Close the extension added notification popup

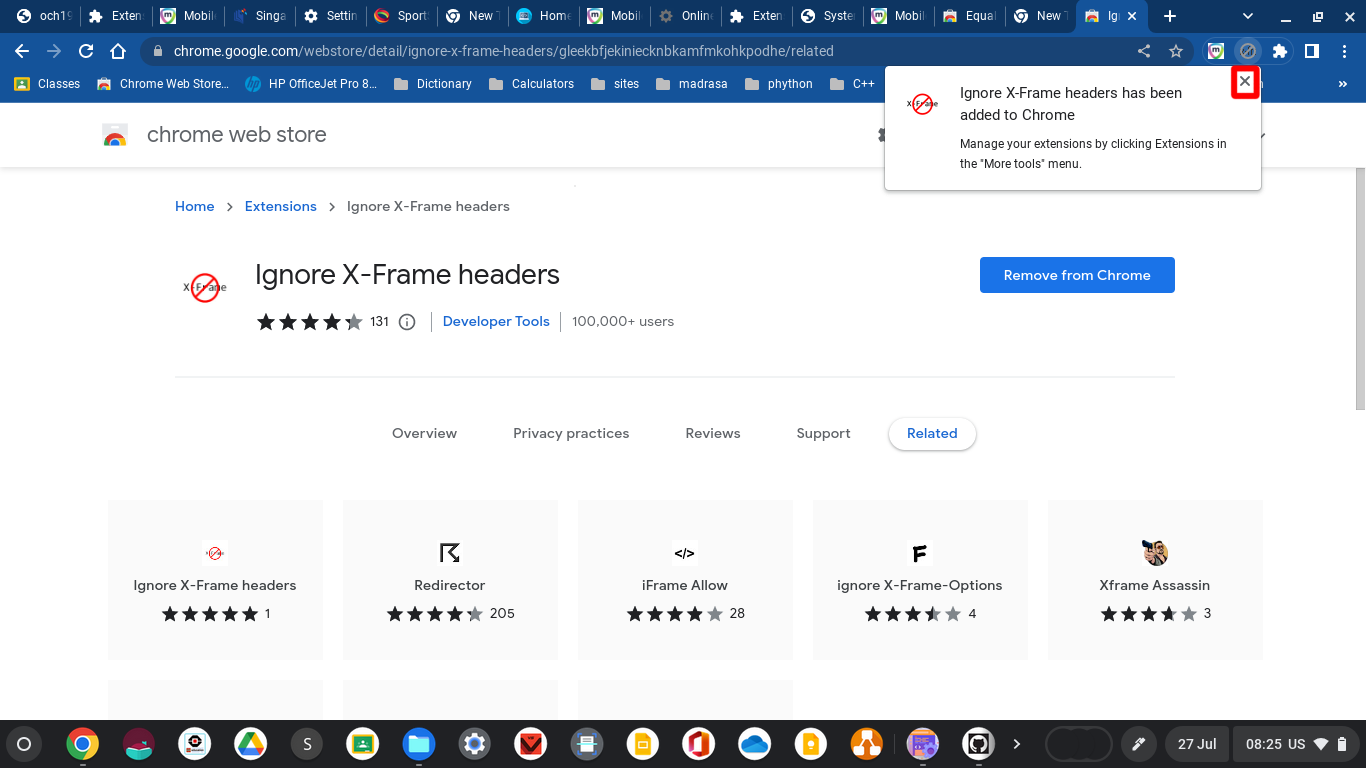pyautogui.click(x=1245, y=82)
